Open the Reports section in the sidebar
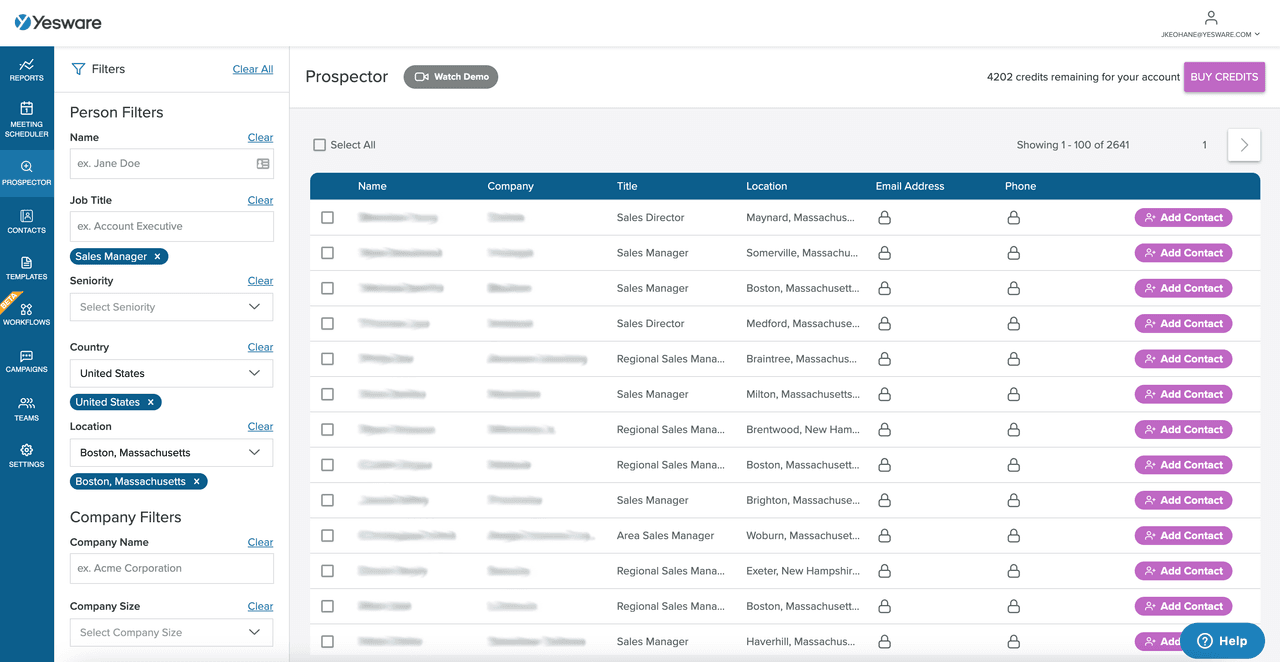 coord(26,70)
